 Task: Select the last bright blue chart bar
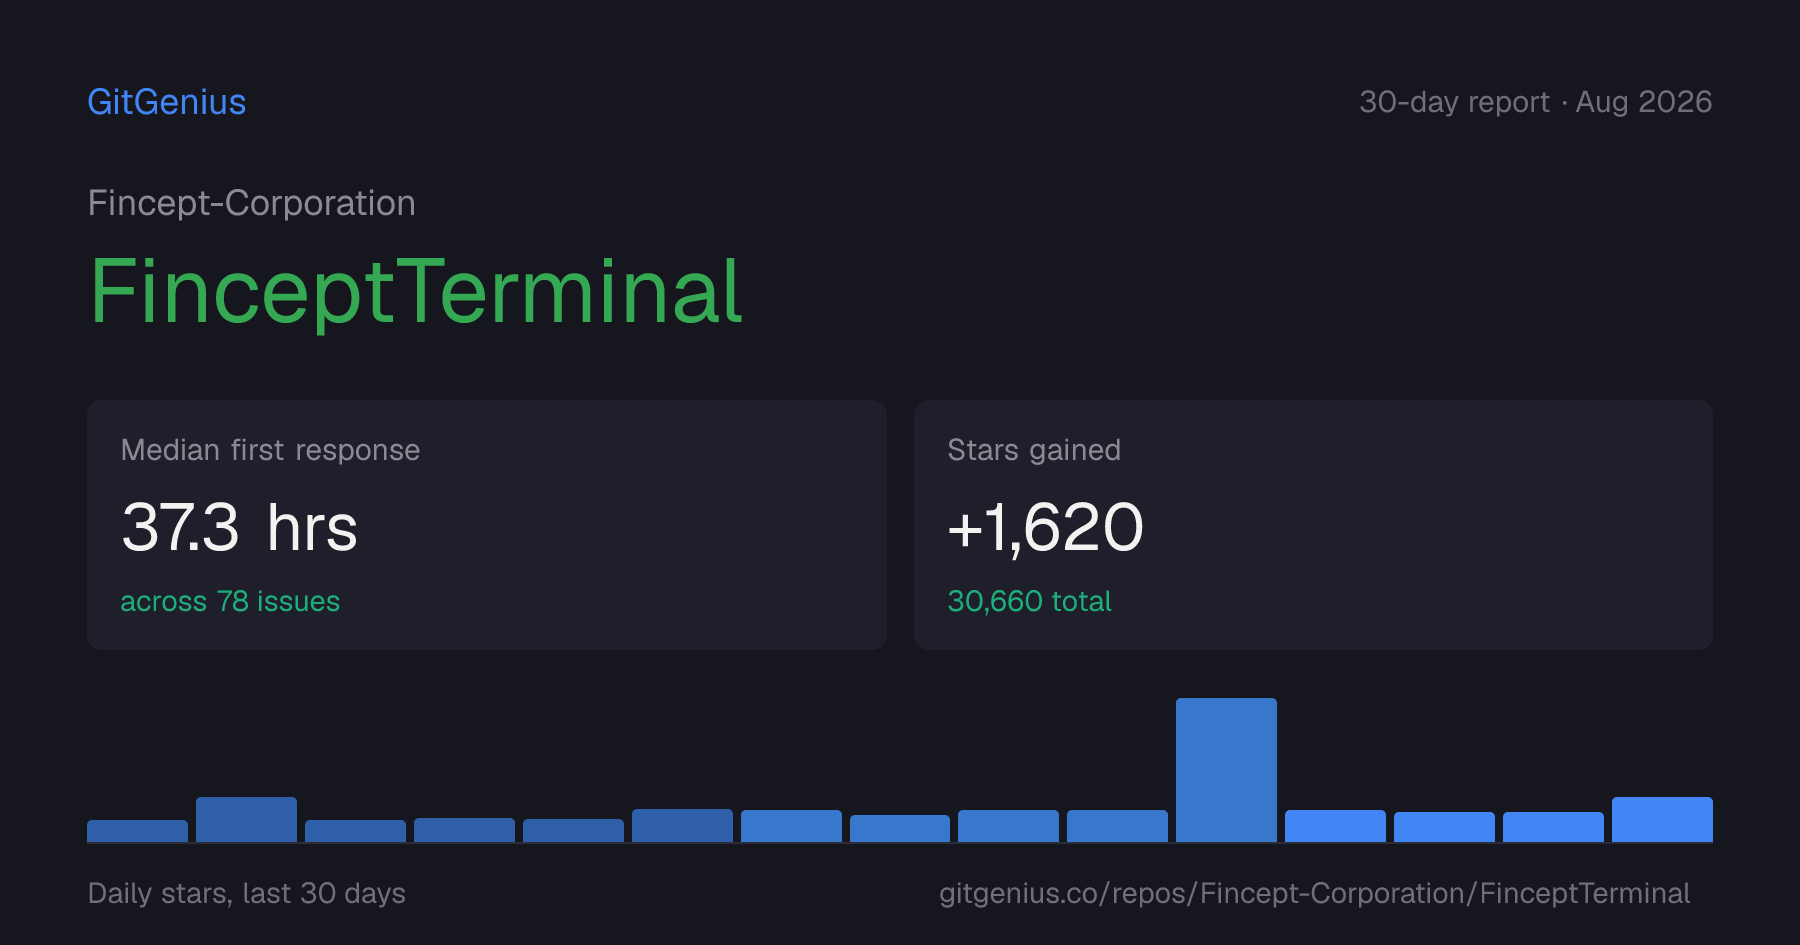1662,819
